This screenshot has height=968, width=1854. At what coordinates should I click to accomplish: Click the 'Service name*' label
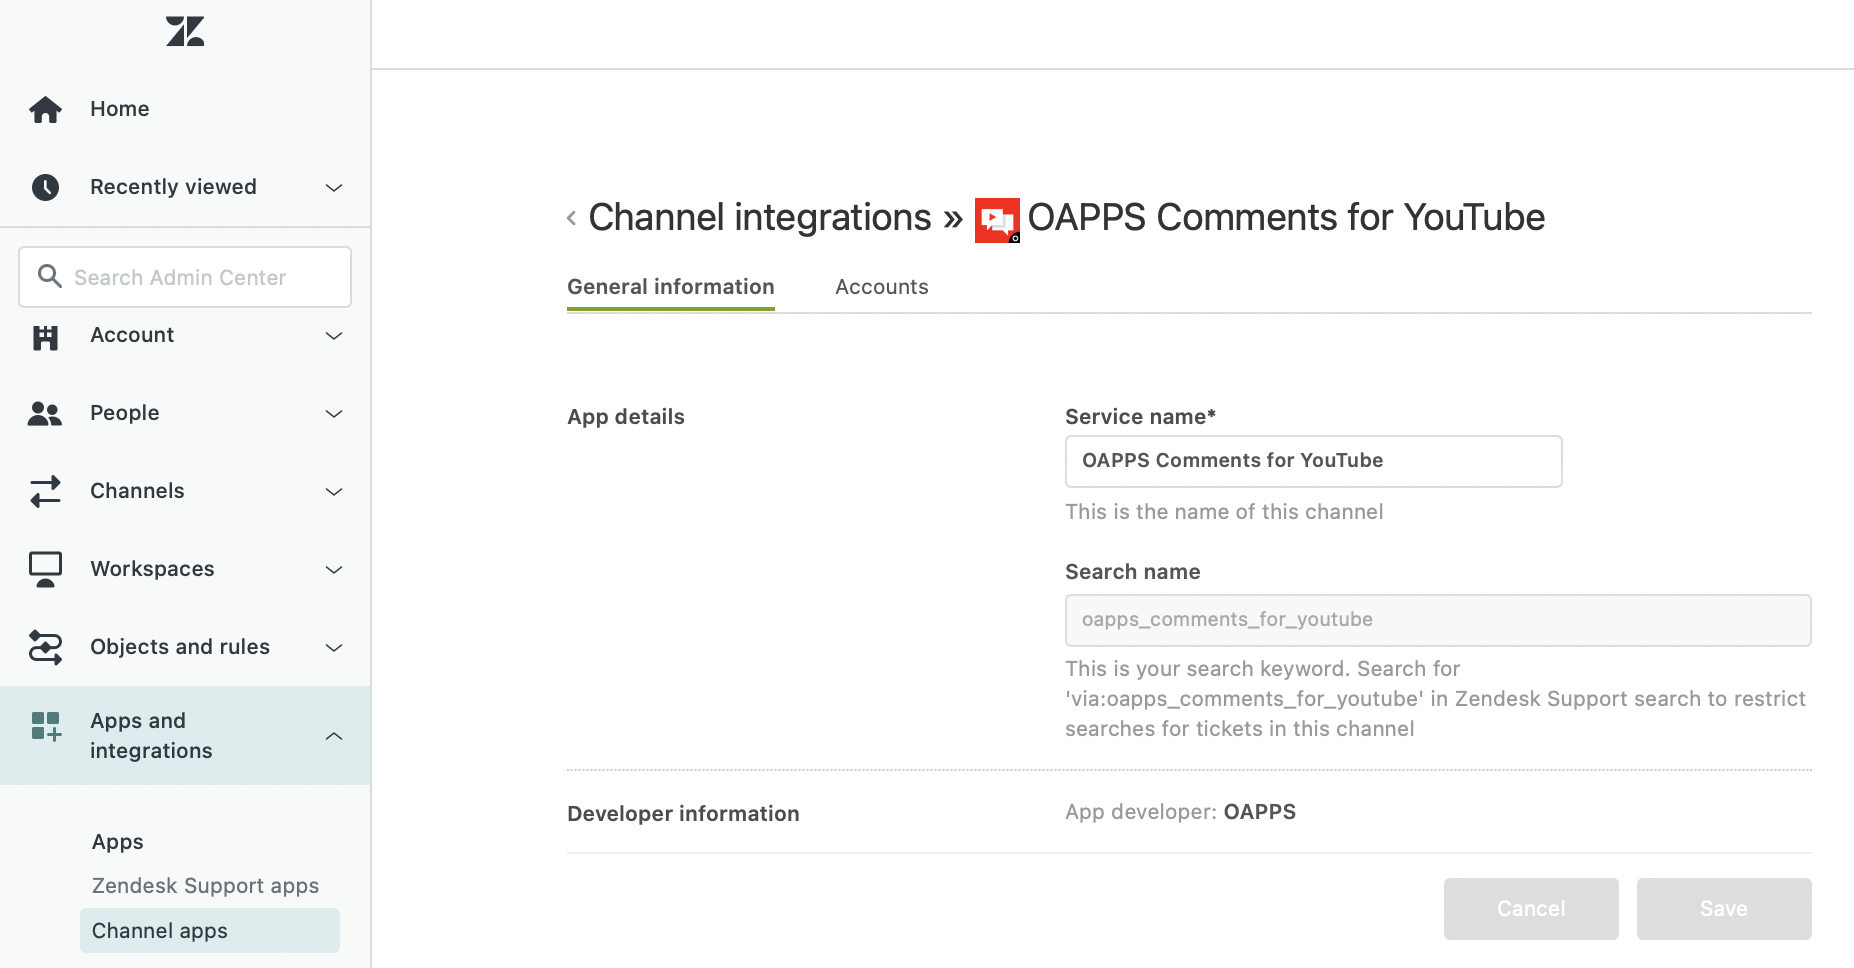click(1140, 417)
